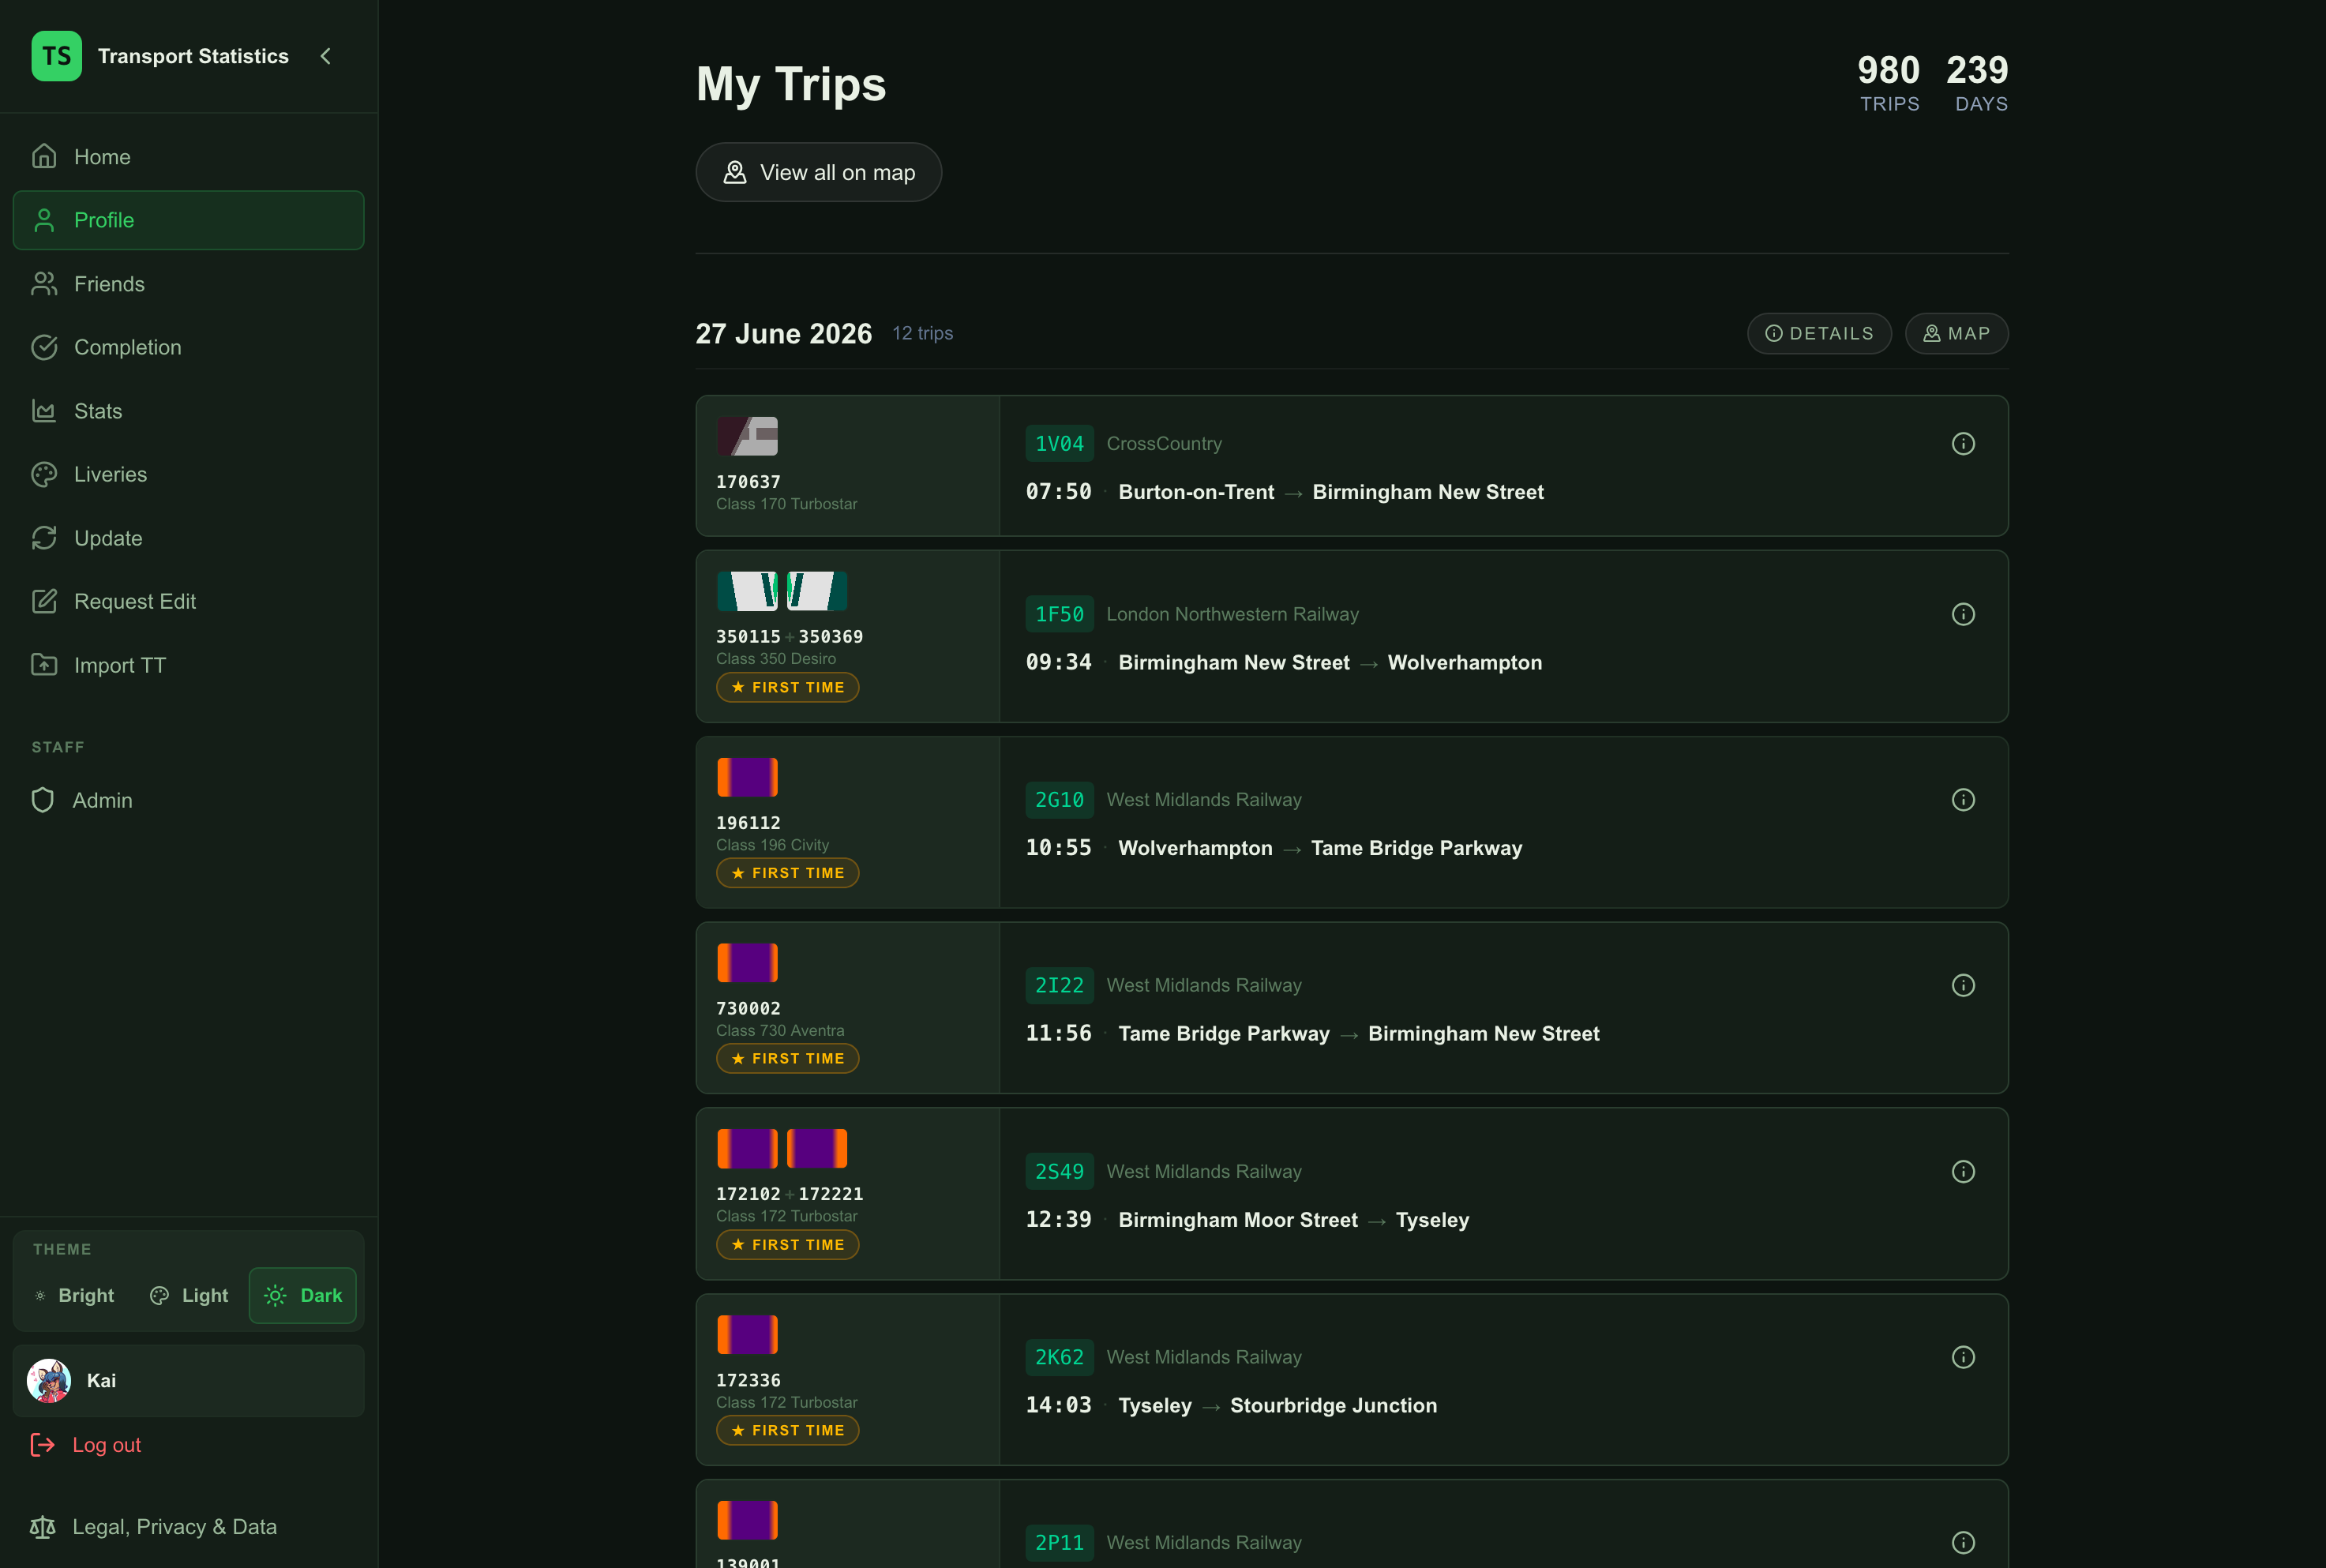Click the Home house icon
This screenshot has height=1568, width=2326.
coord(44,157)
